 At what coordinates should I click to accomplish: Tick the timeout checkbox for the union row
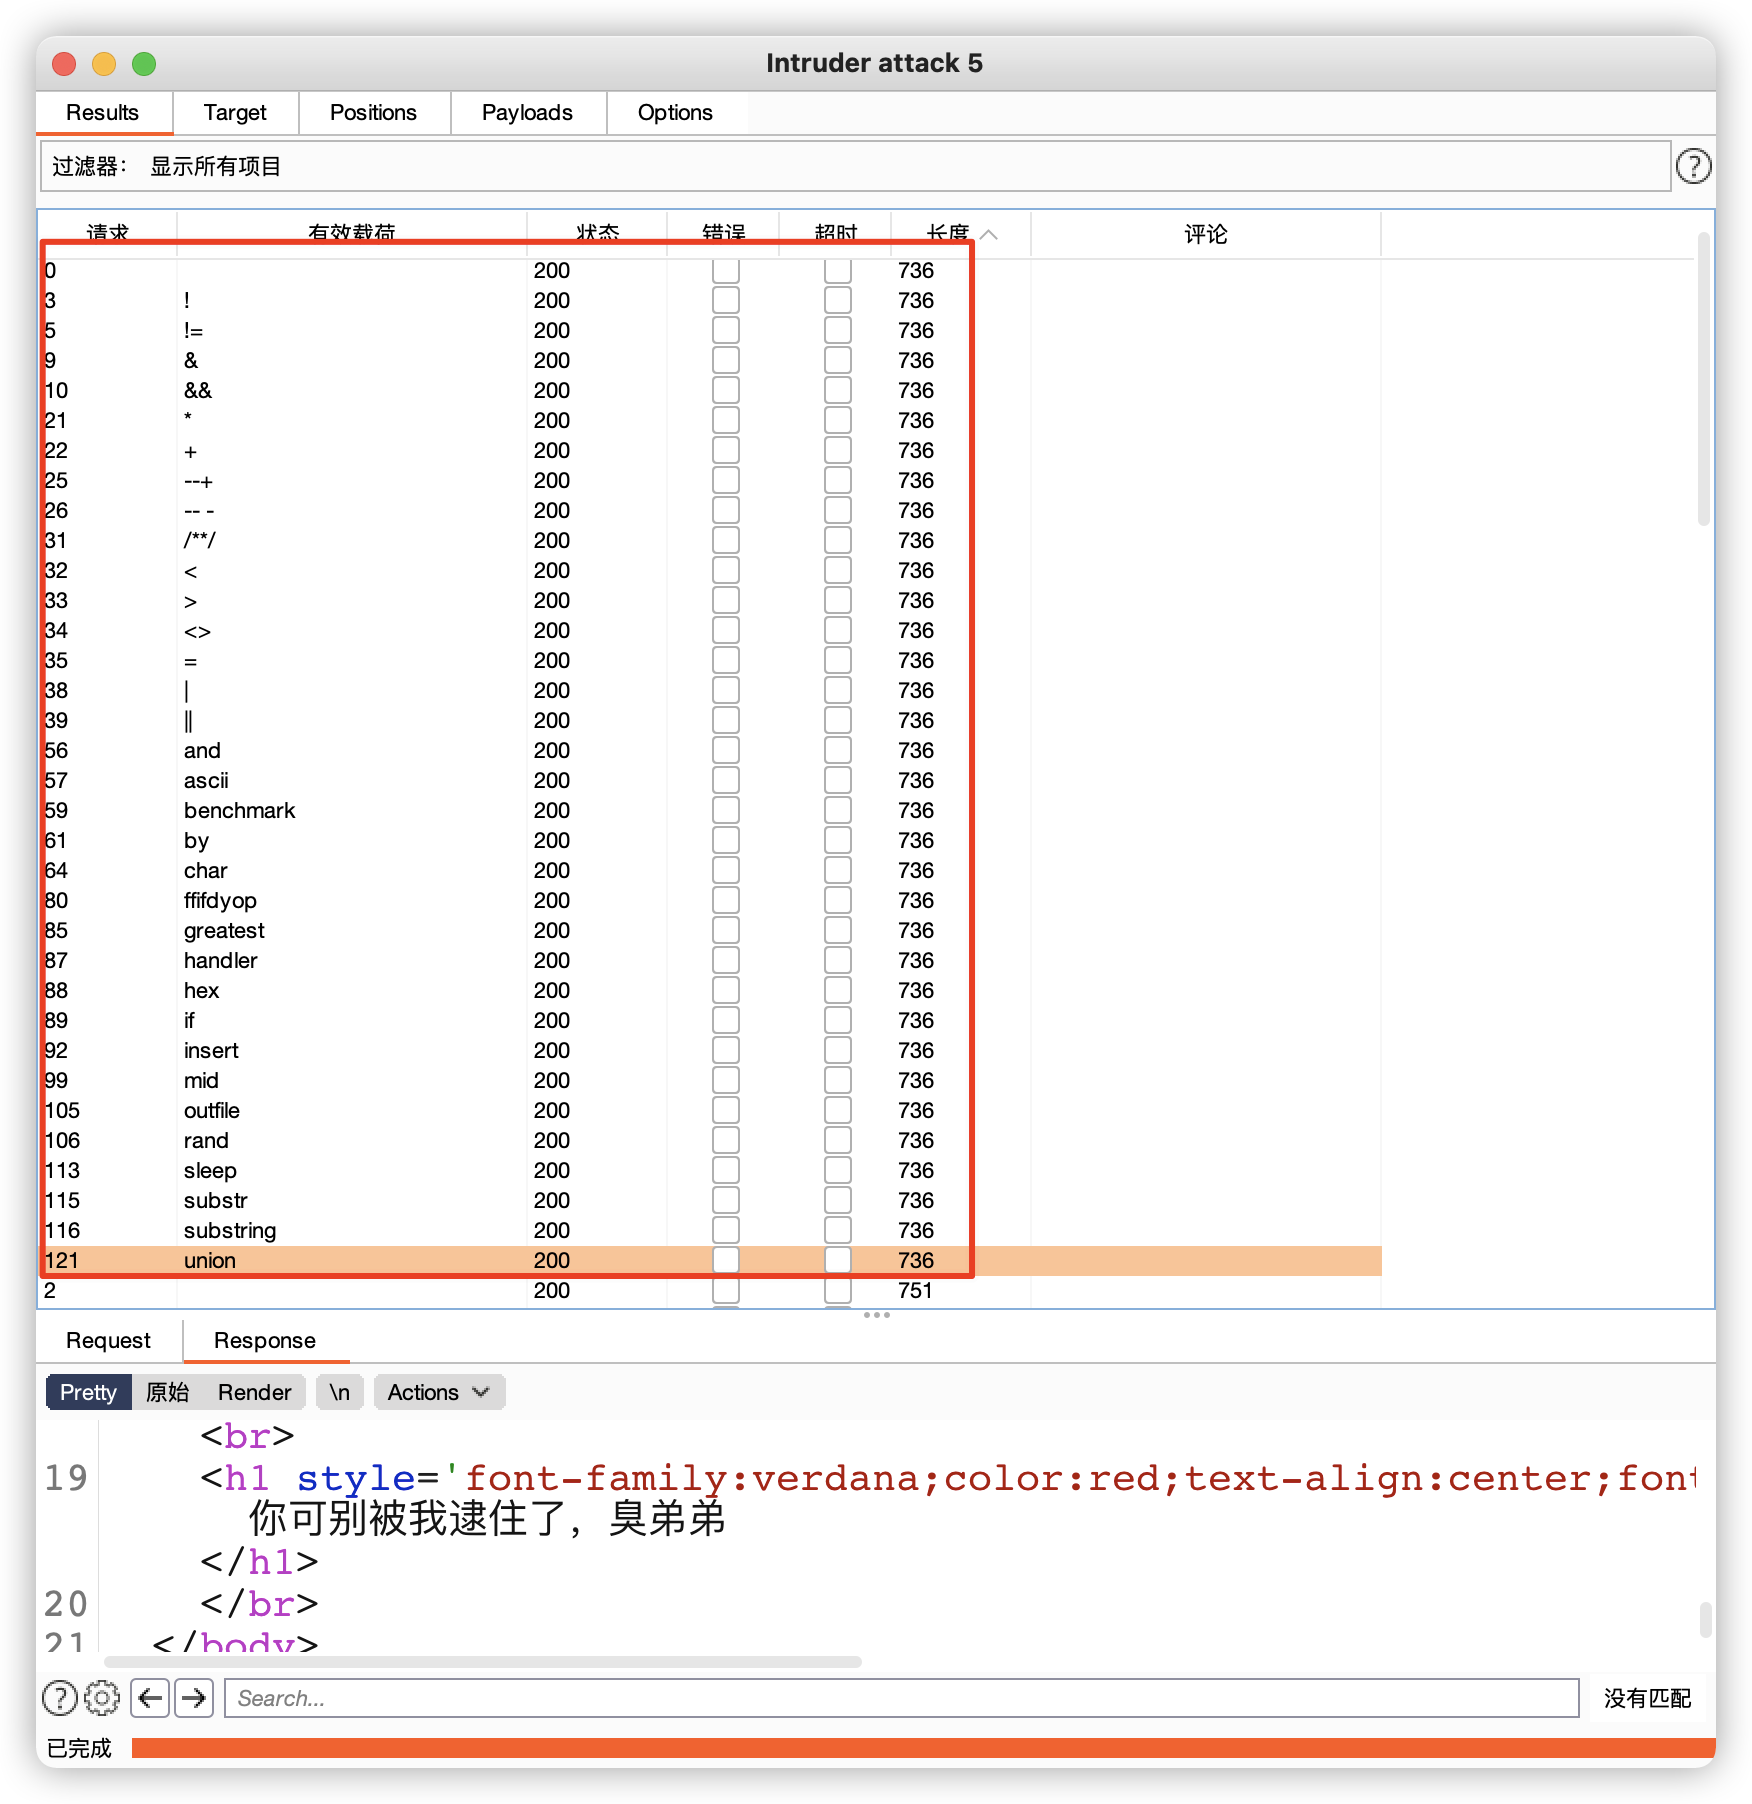[838, 1260]
